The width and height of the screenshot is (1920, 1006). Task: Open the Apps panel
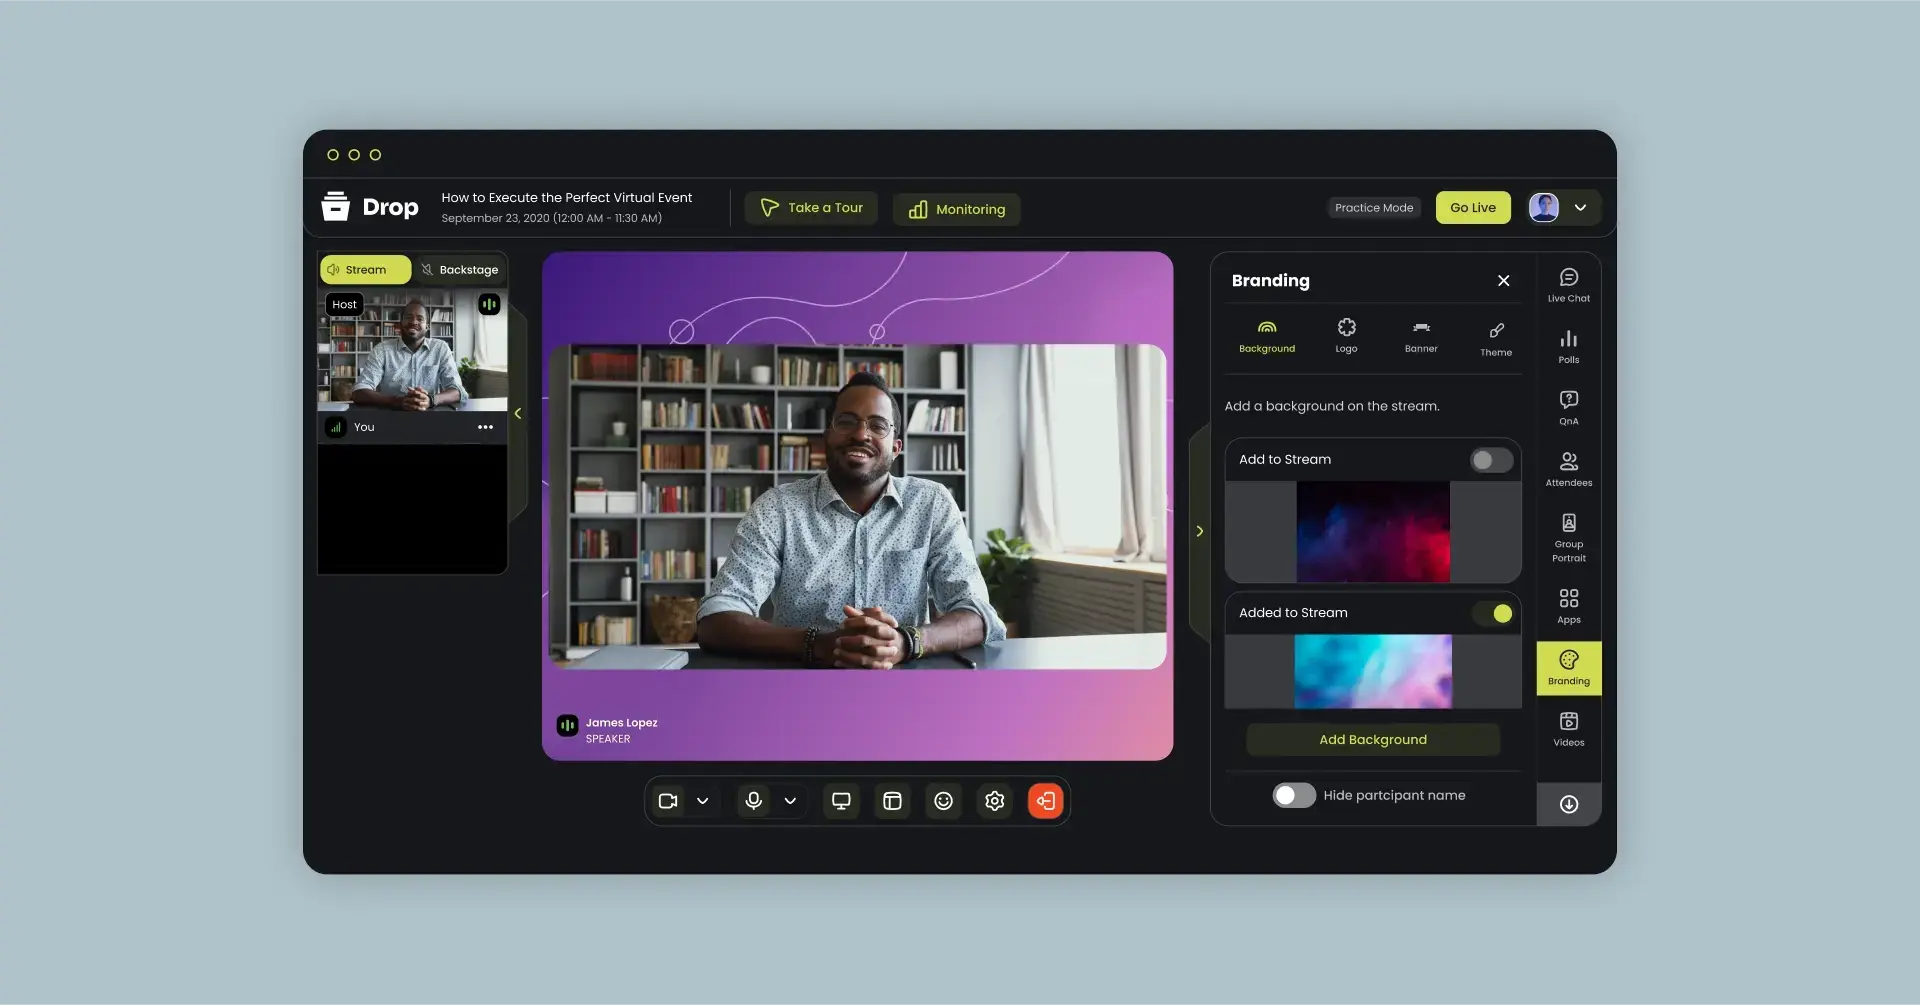1568,603
